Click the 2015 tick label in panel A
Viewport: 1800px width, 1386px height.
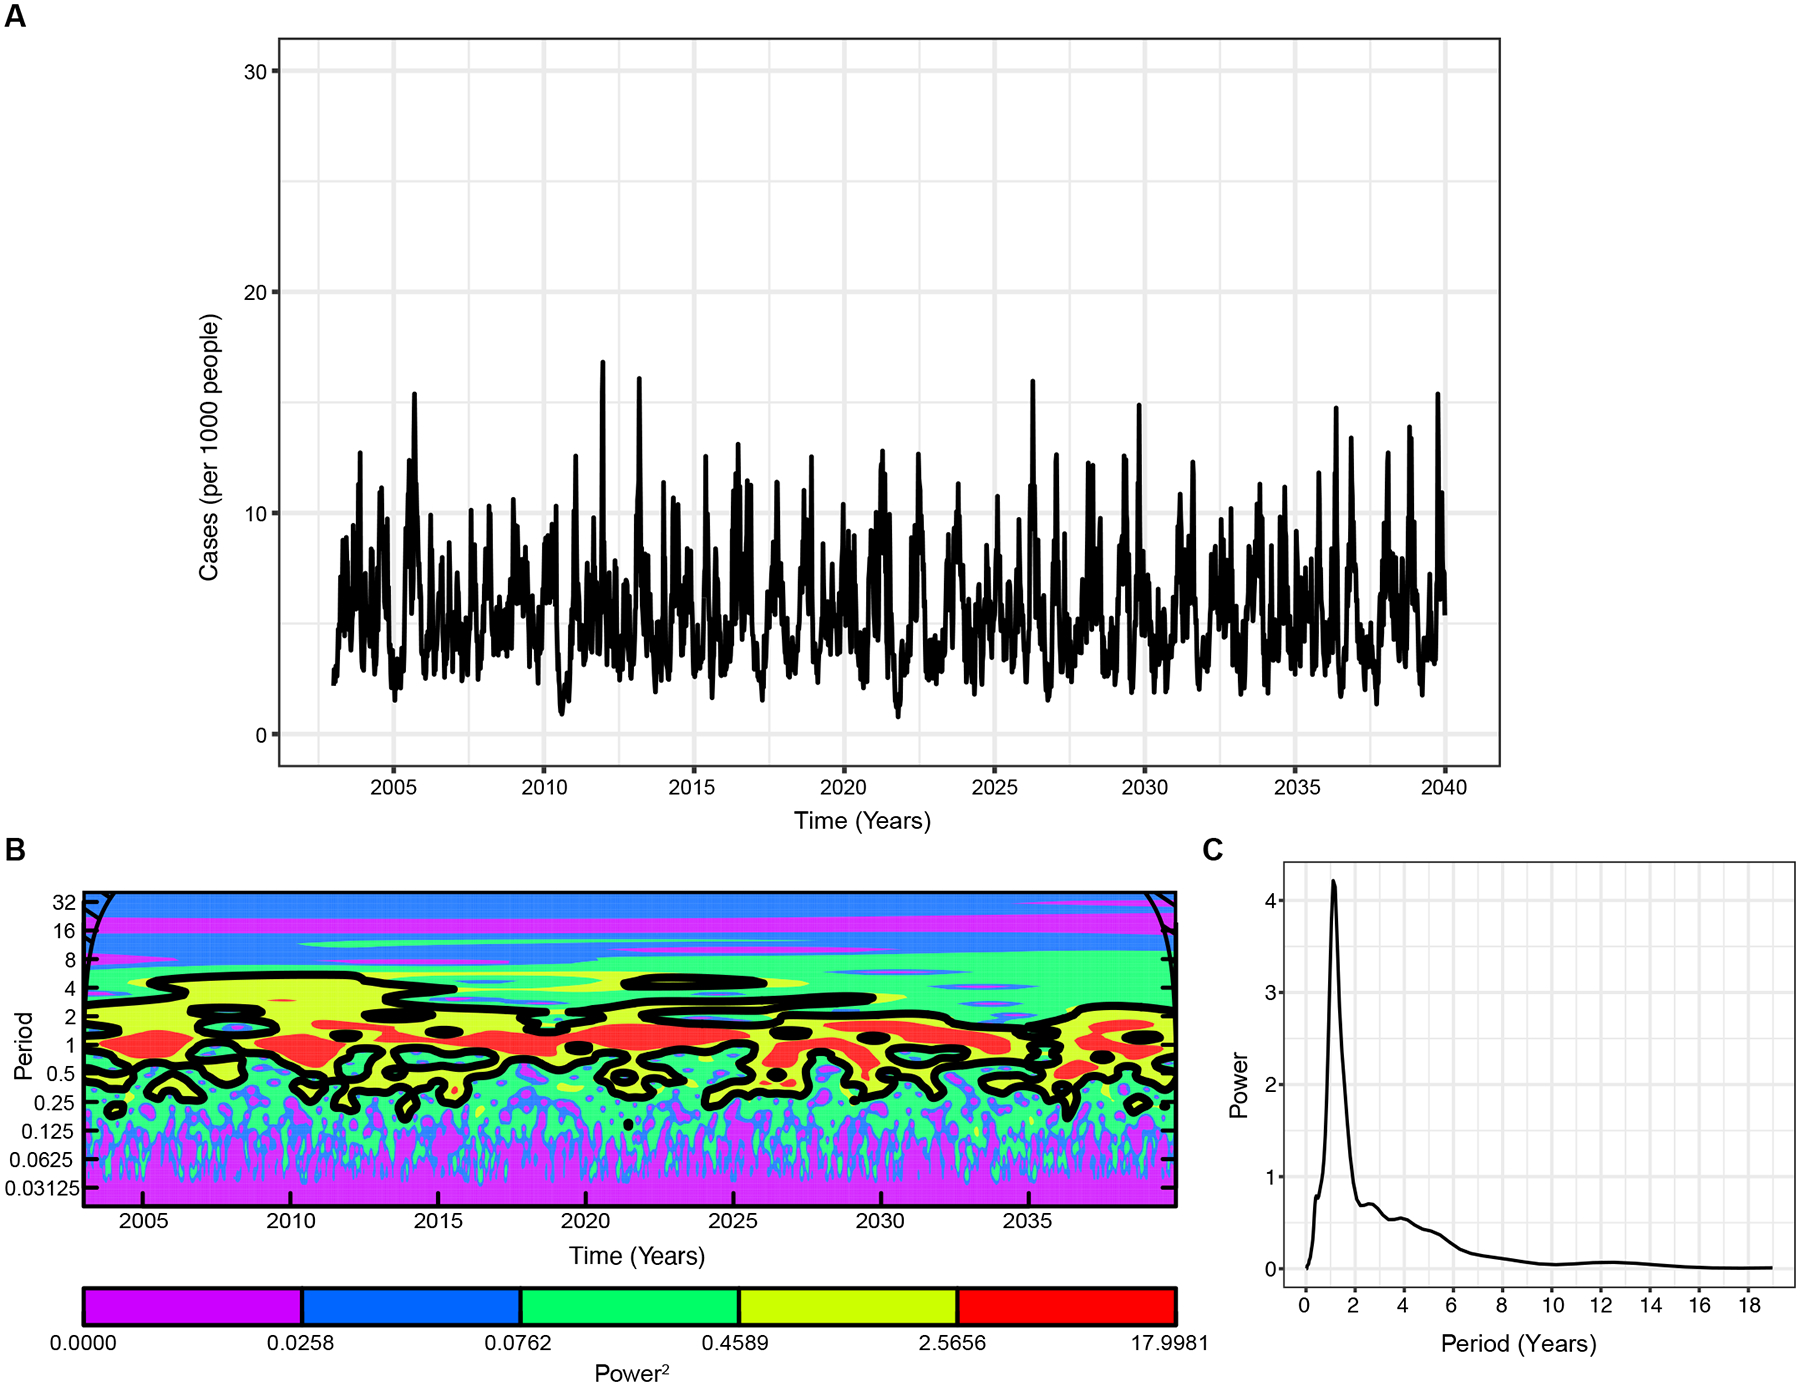click(x=692, y=788)
